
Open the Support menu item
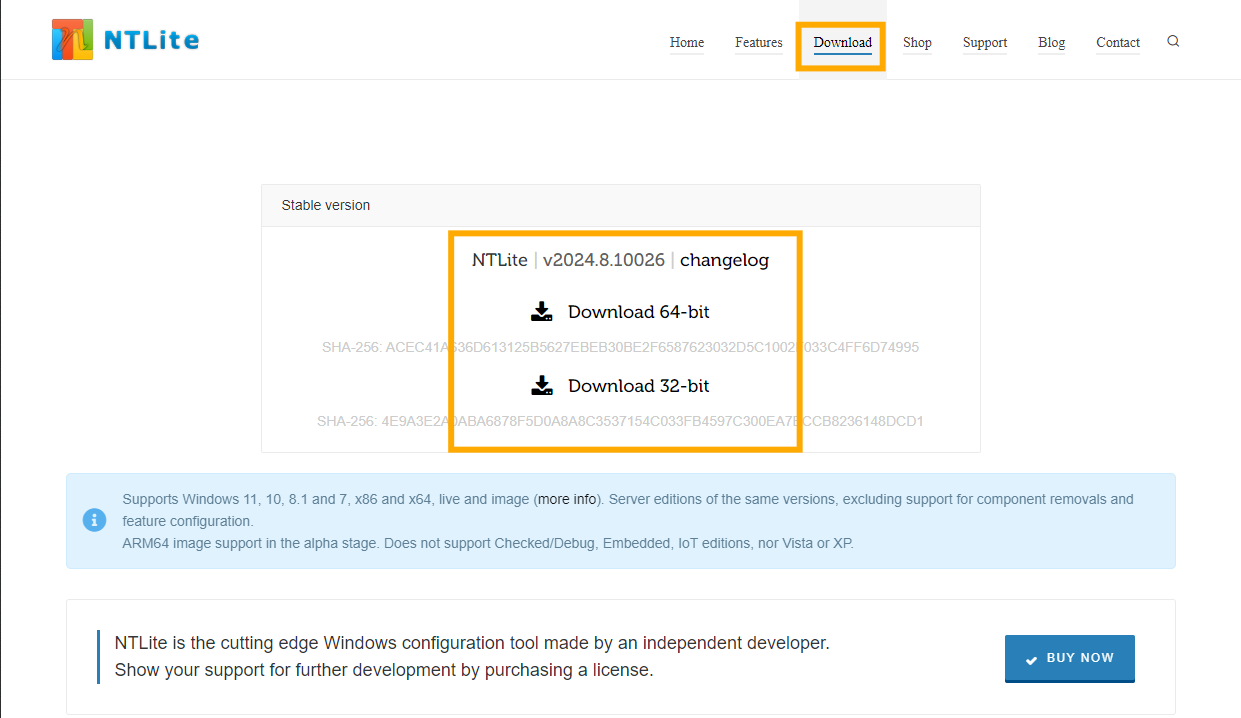tap(985, 42)
